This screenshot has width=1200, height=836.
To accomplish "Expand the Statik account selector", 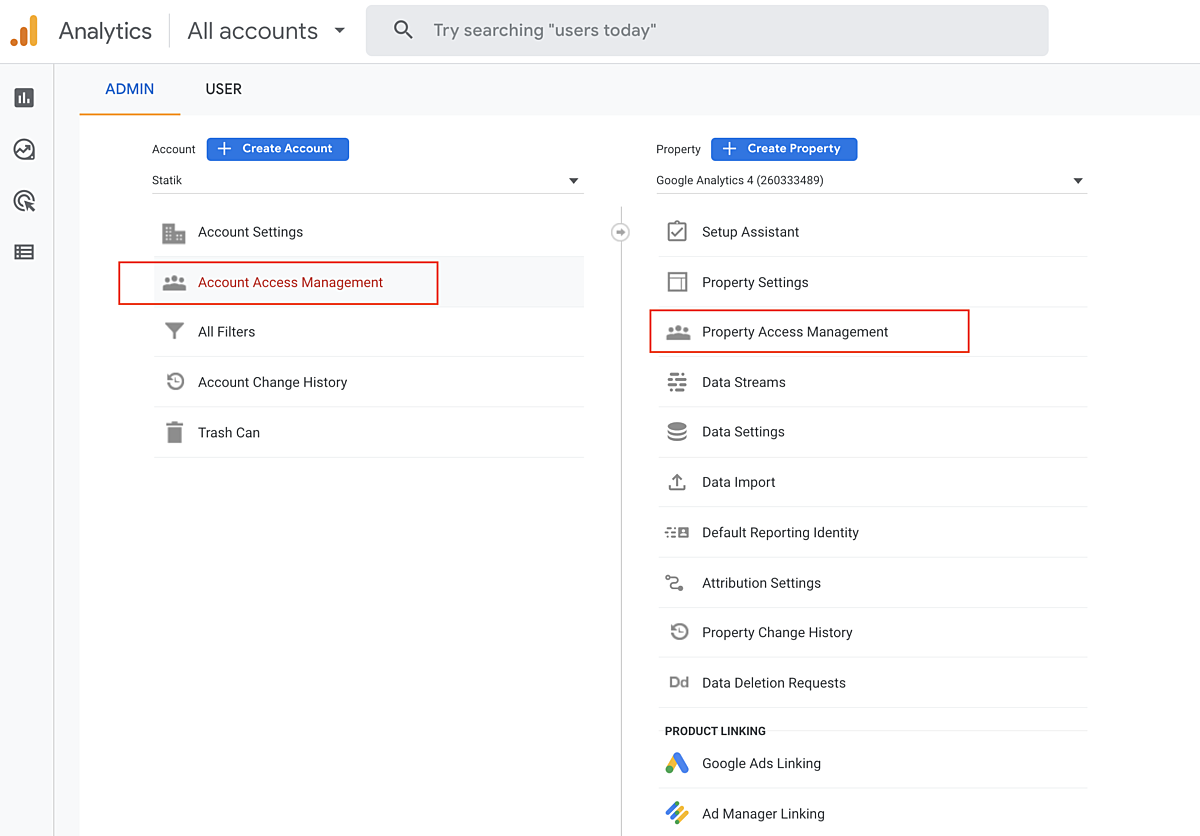I will (366, 181).
